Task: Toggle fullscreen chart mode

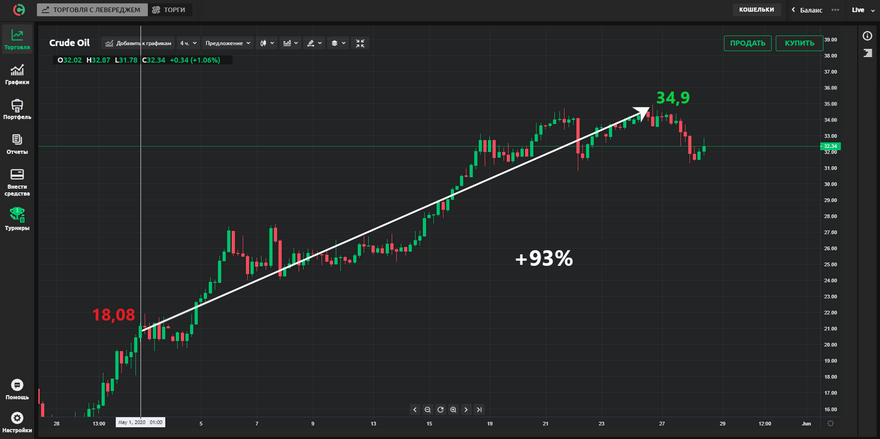Action: [360, 43]
